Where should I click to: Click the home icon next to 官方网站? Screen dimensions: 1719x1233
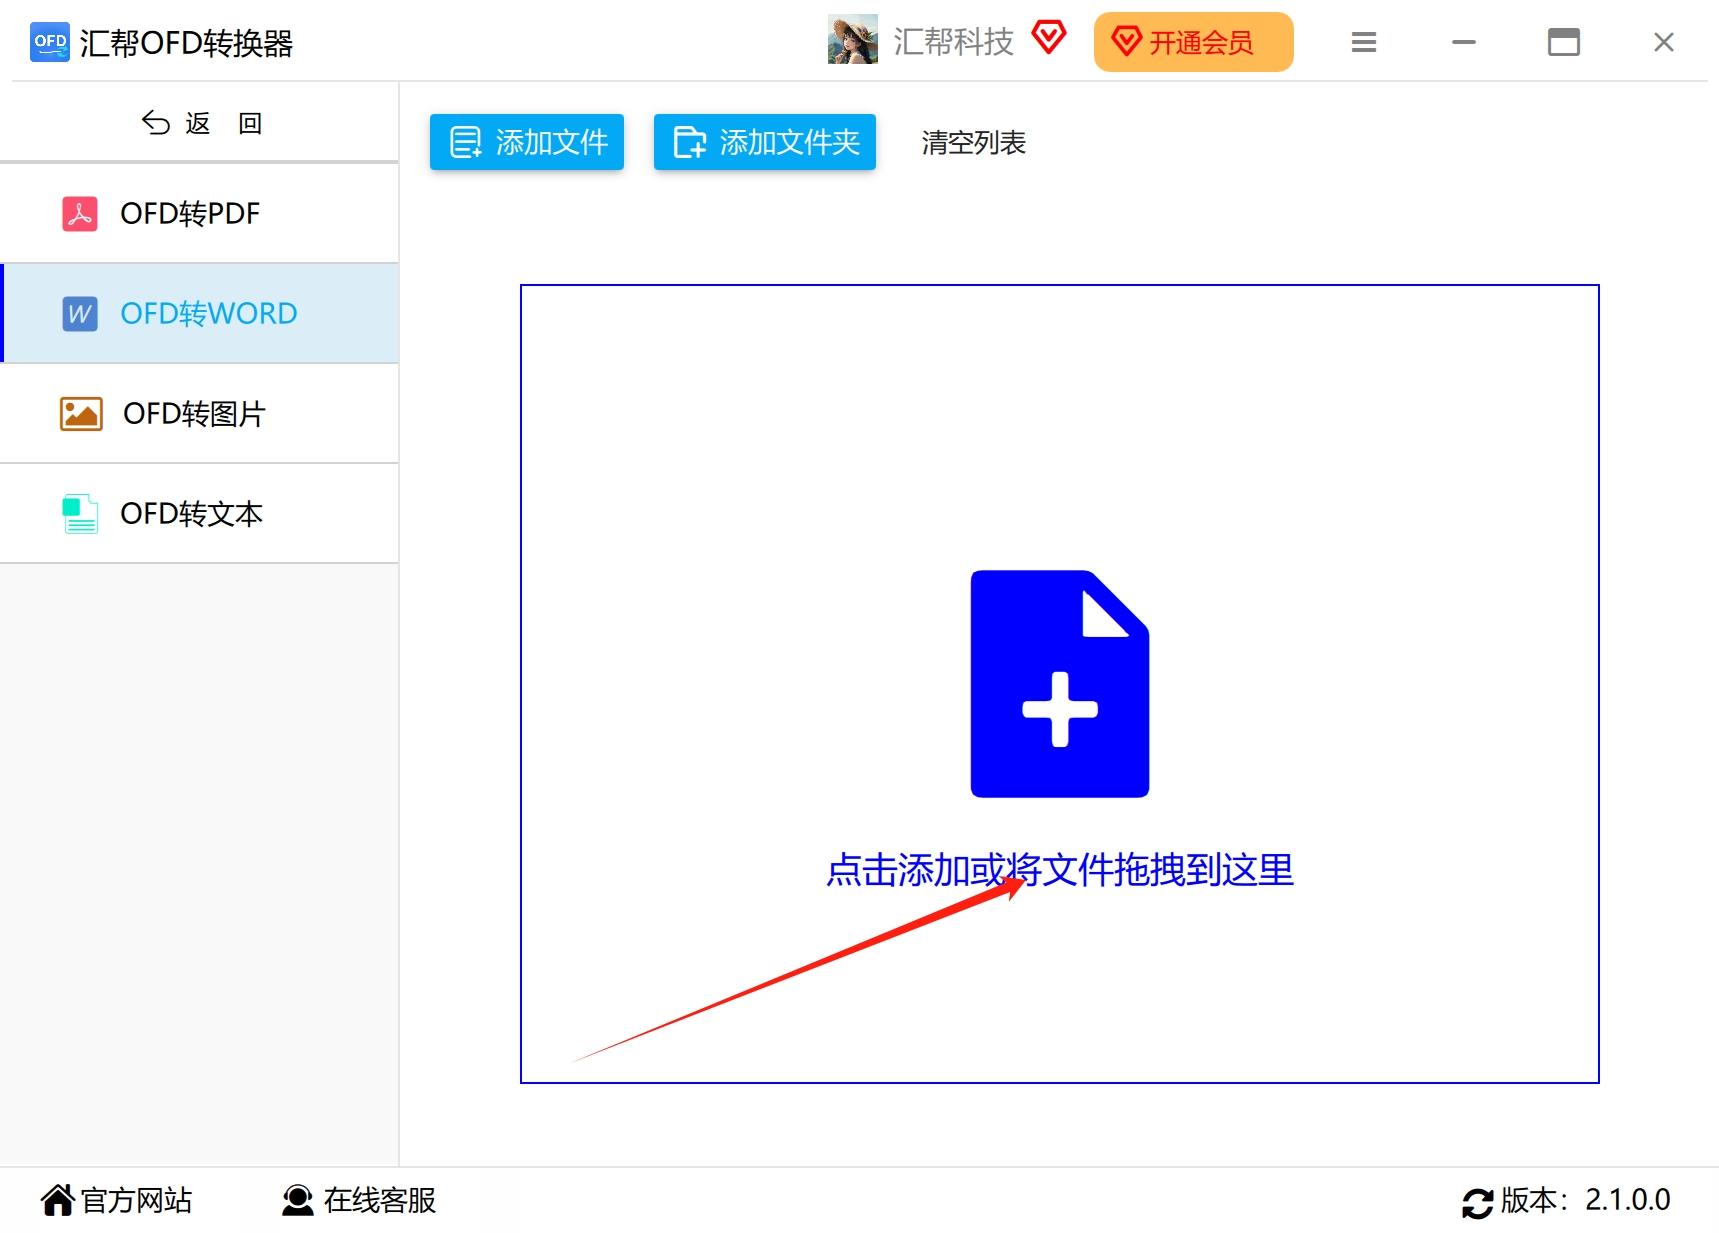click(57, 1199)
